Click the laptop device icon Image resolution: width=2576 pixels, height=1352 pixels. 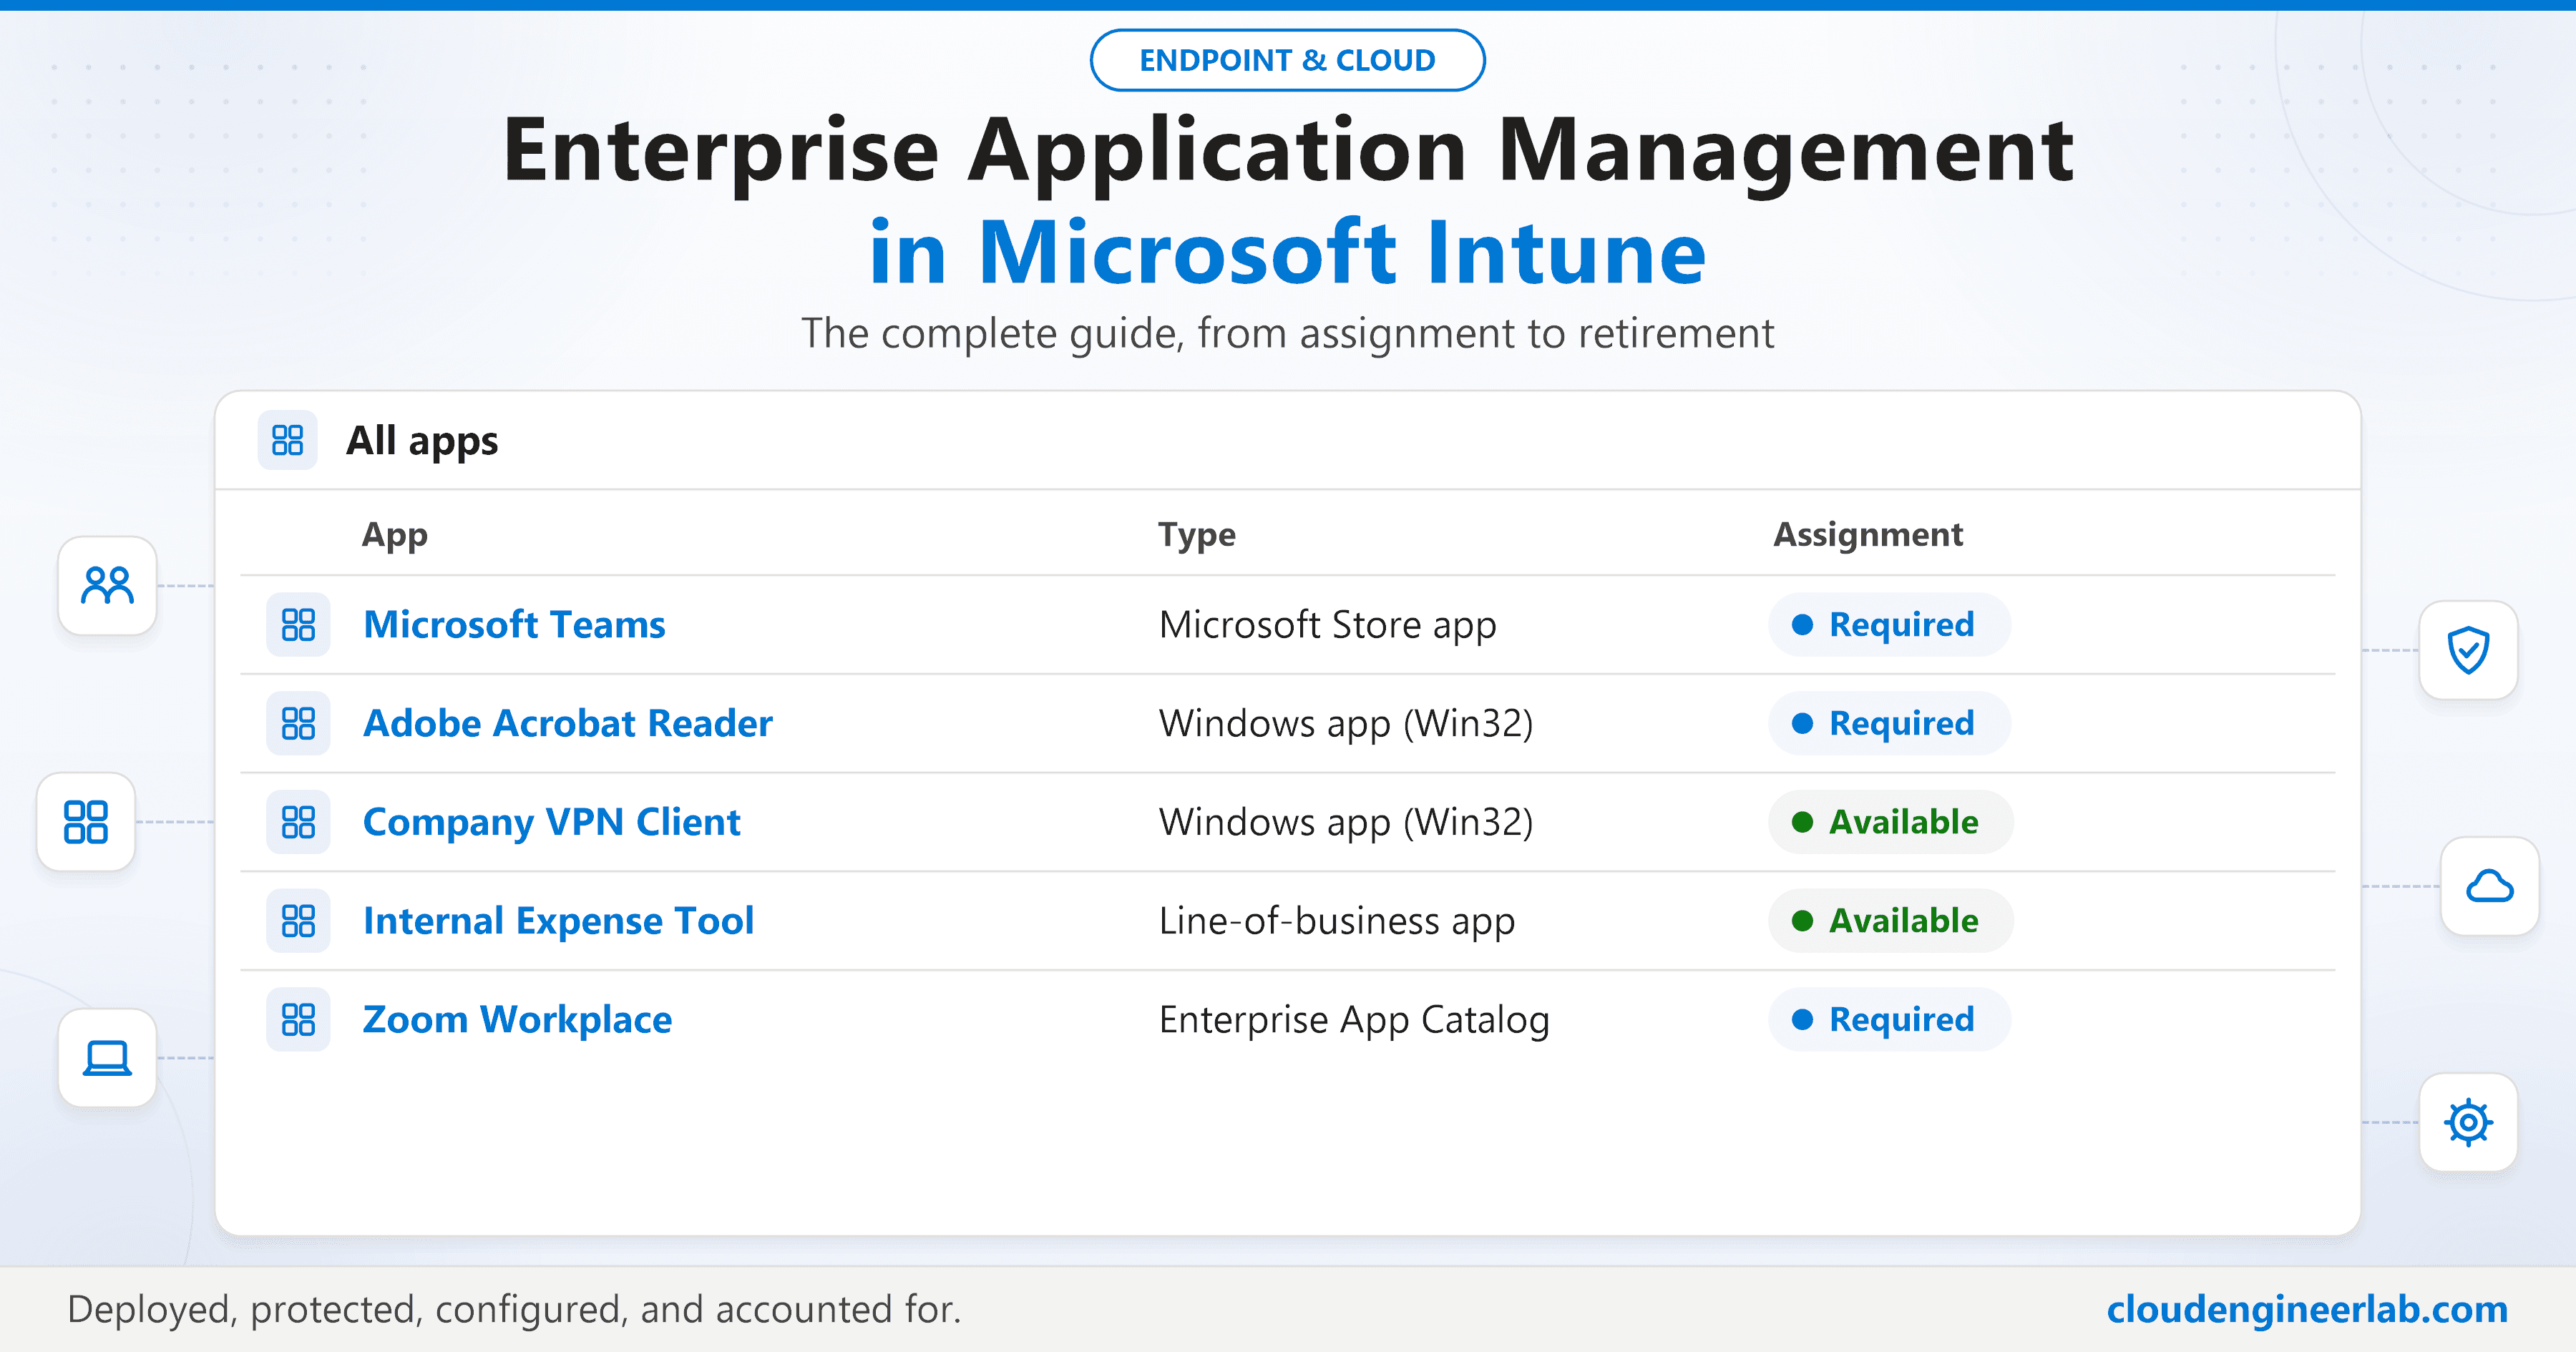coord(107,1058)
